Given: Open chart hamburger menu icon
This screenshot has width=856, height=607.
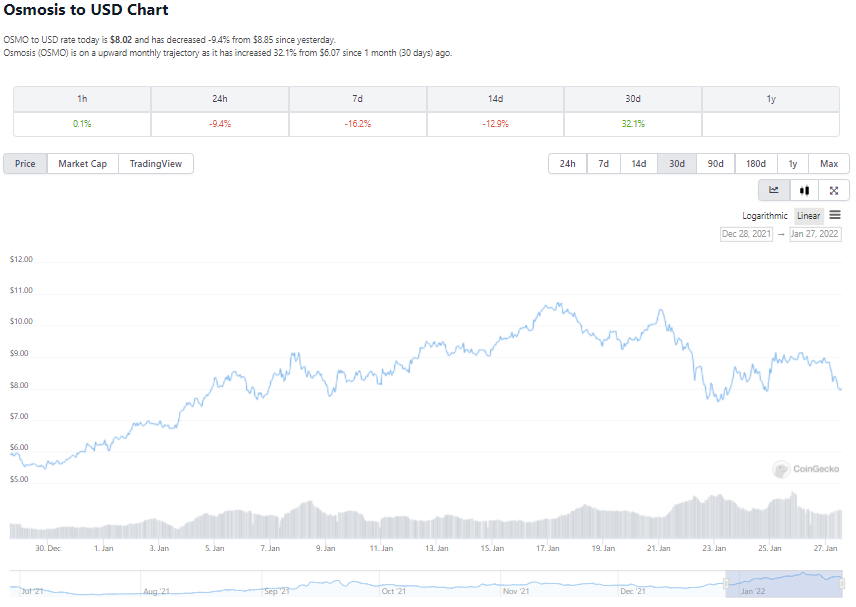Looking at the screenshot, I should tap(835, 215).
